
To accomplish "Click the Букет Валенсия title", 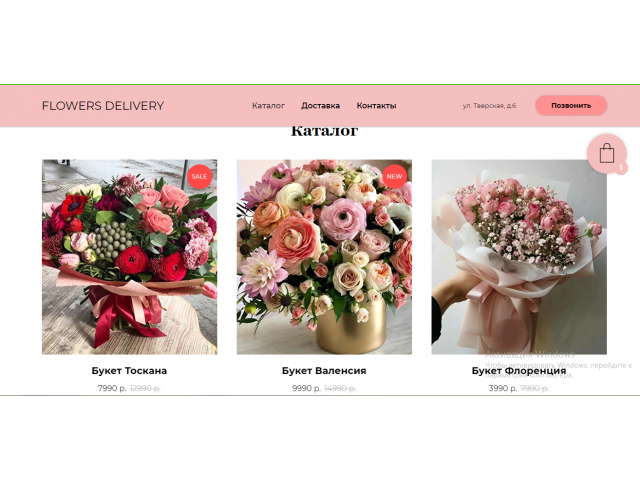I will (x=324, y=371).
